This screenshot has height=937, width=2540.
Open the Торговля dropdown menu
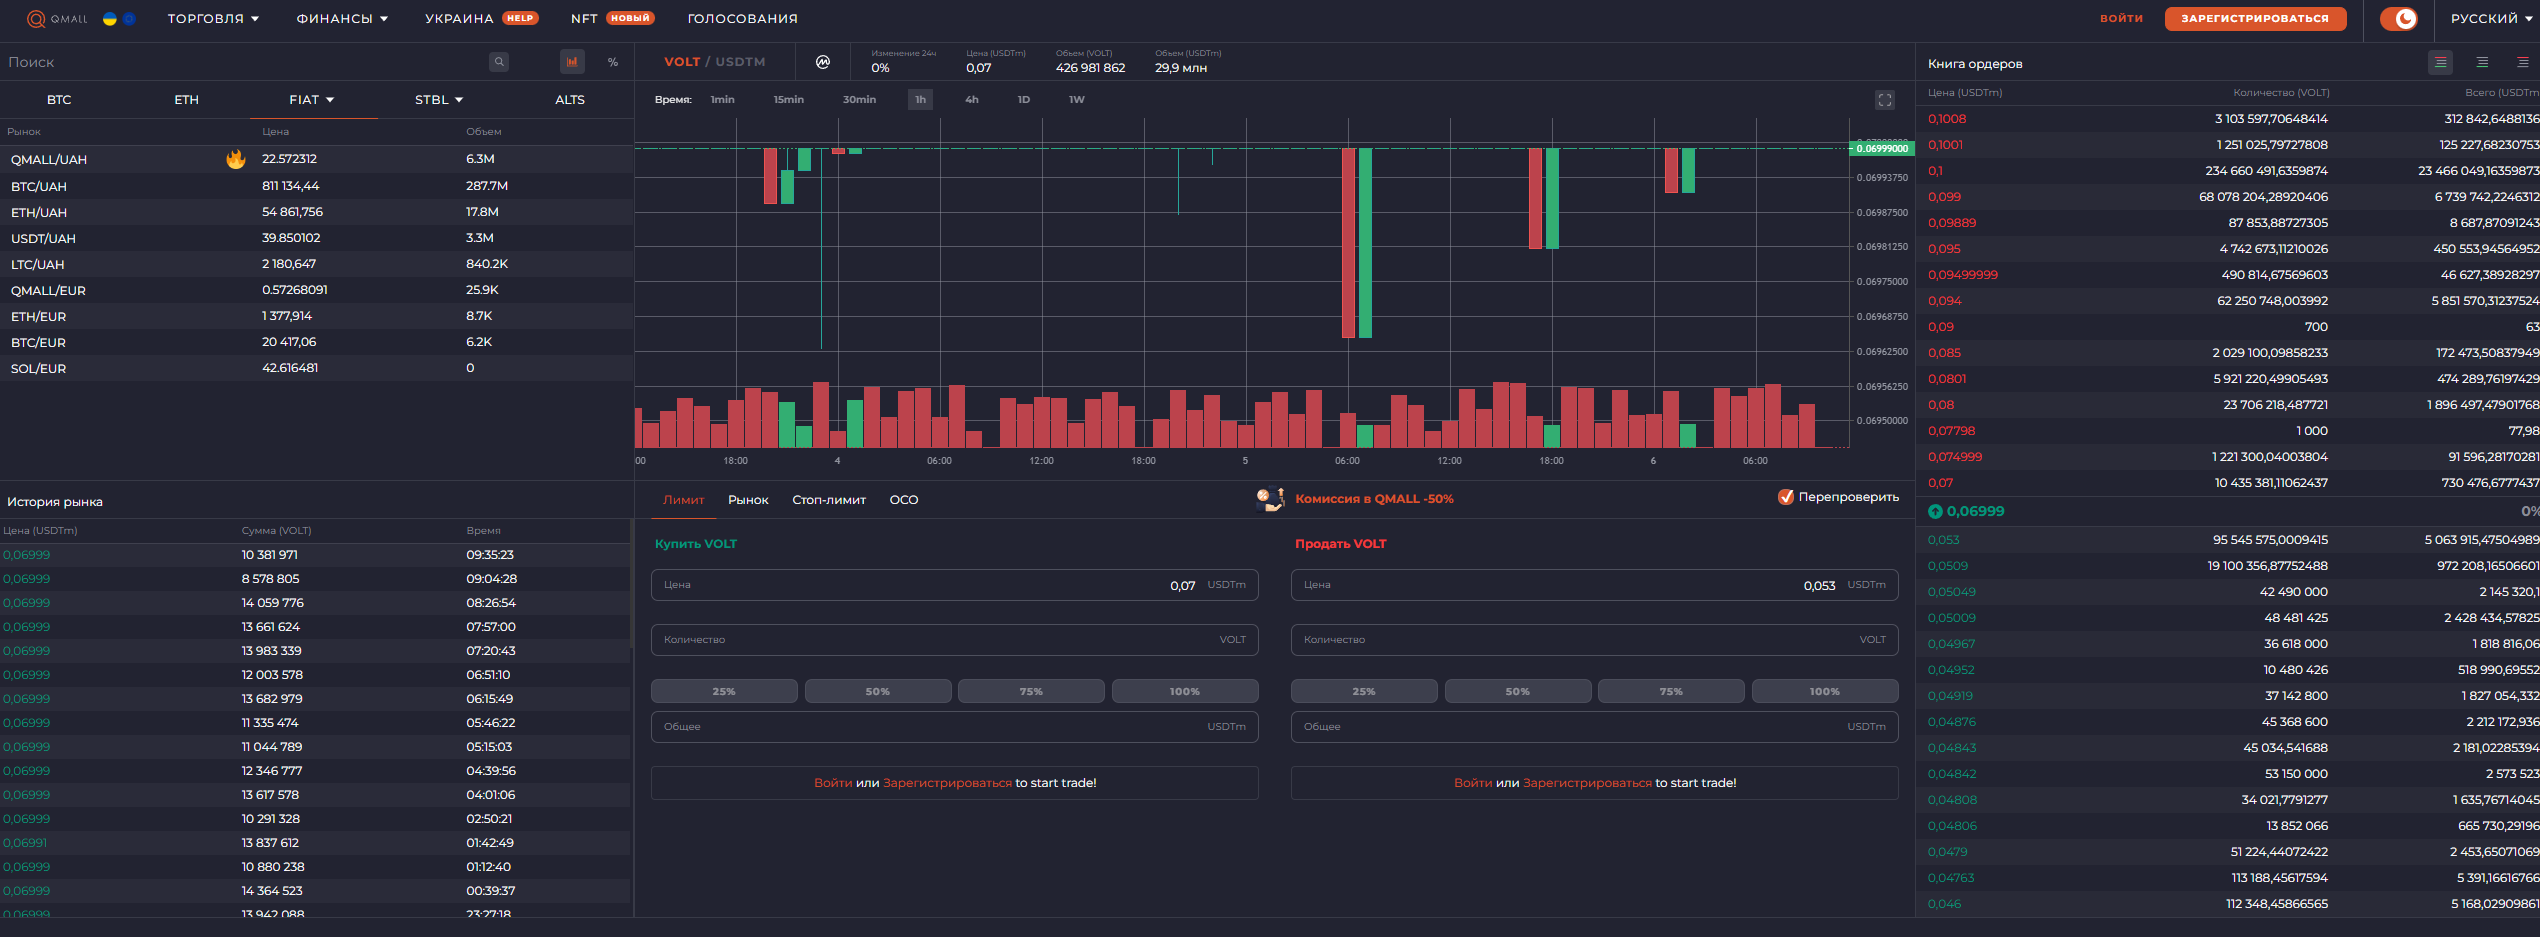pos(213,19)
